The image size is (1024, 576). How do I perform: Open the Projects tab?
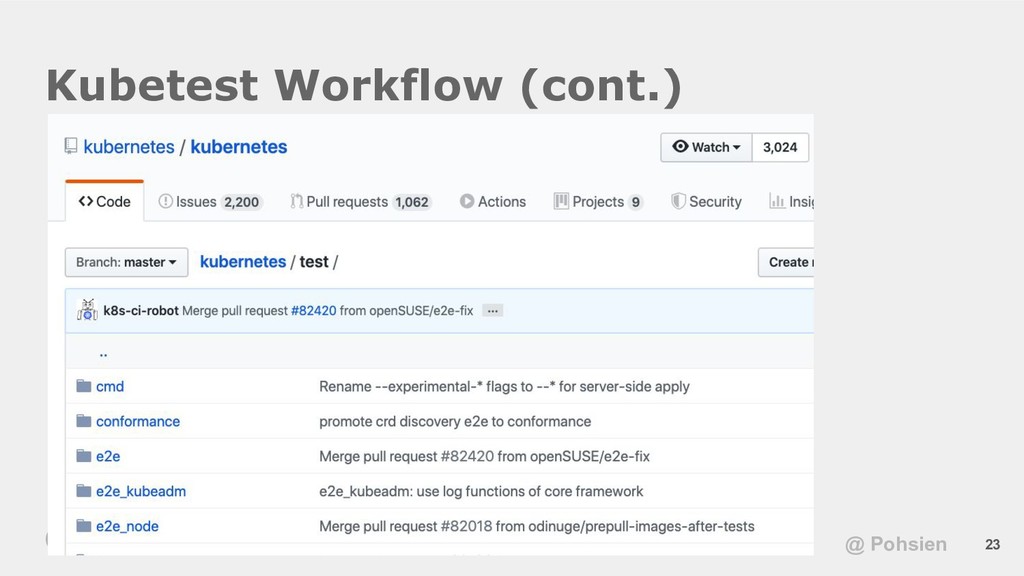coord(598,202)
